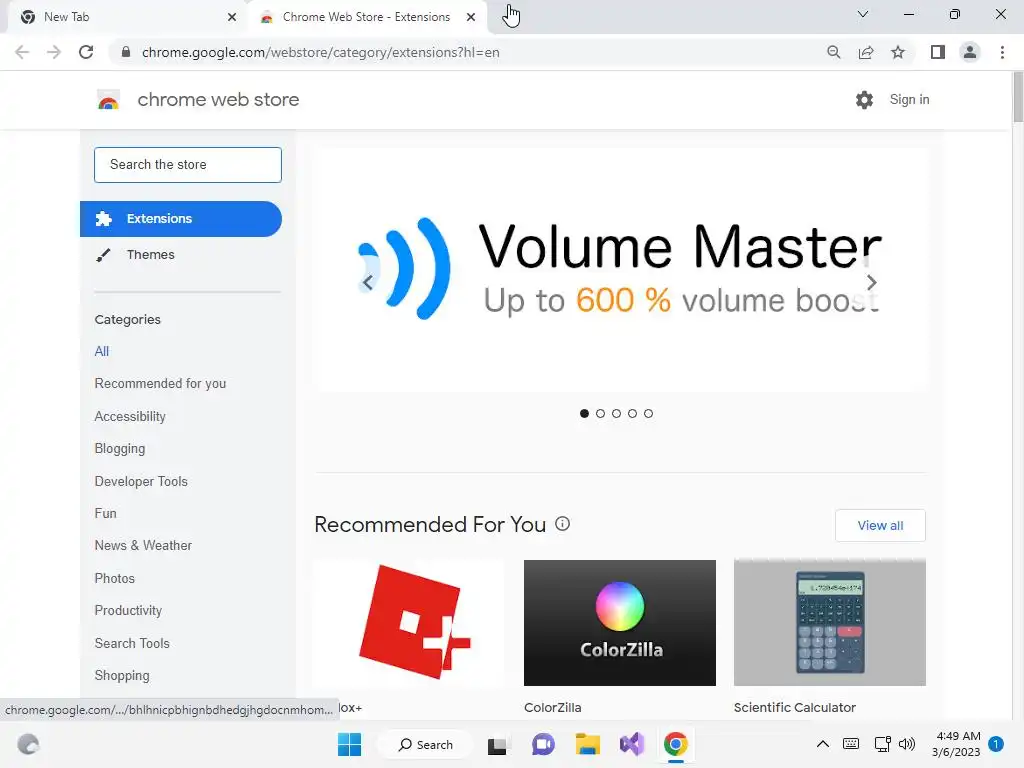Open the ColorZilla extension thumbnail
The image size is (1024, 768).
(x=620, y=622)
